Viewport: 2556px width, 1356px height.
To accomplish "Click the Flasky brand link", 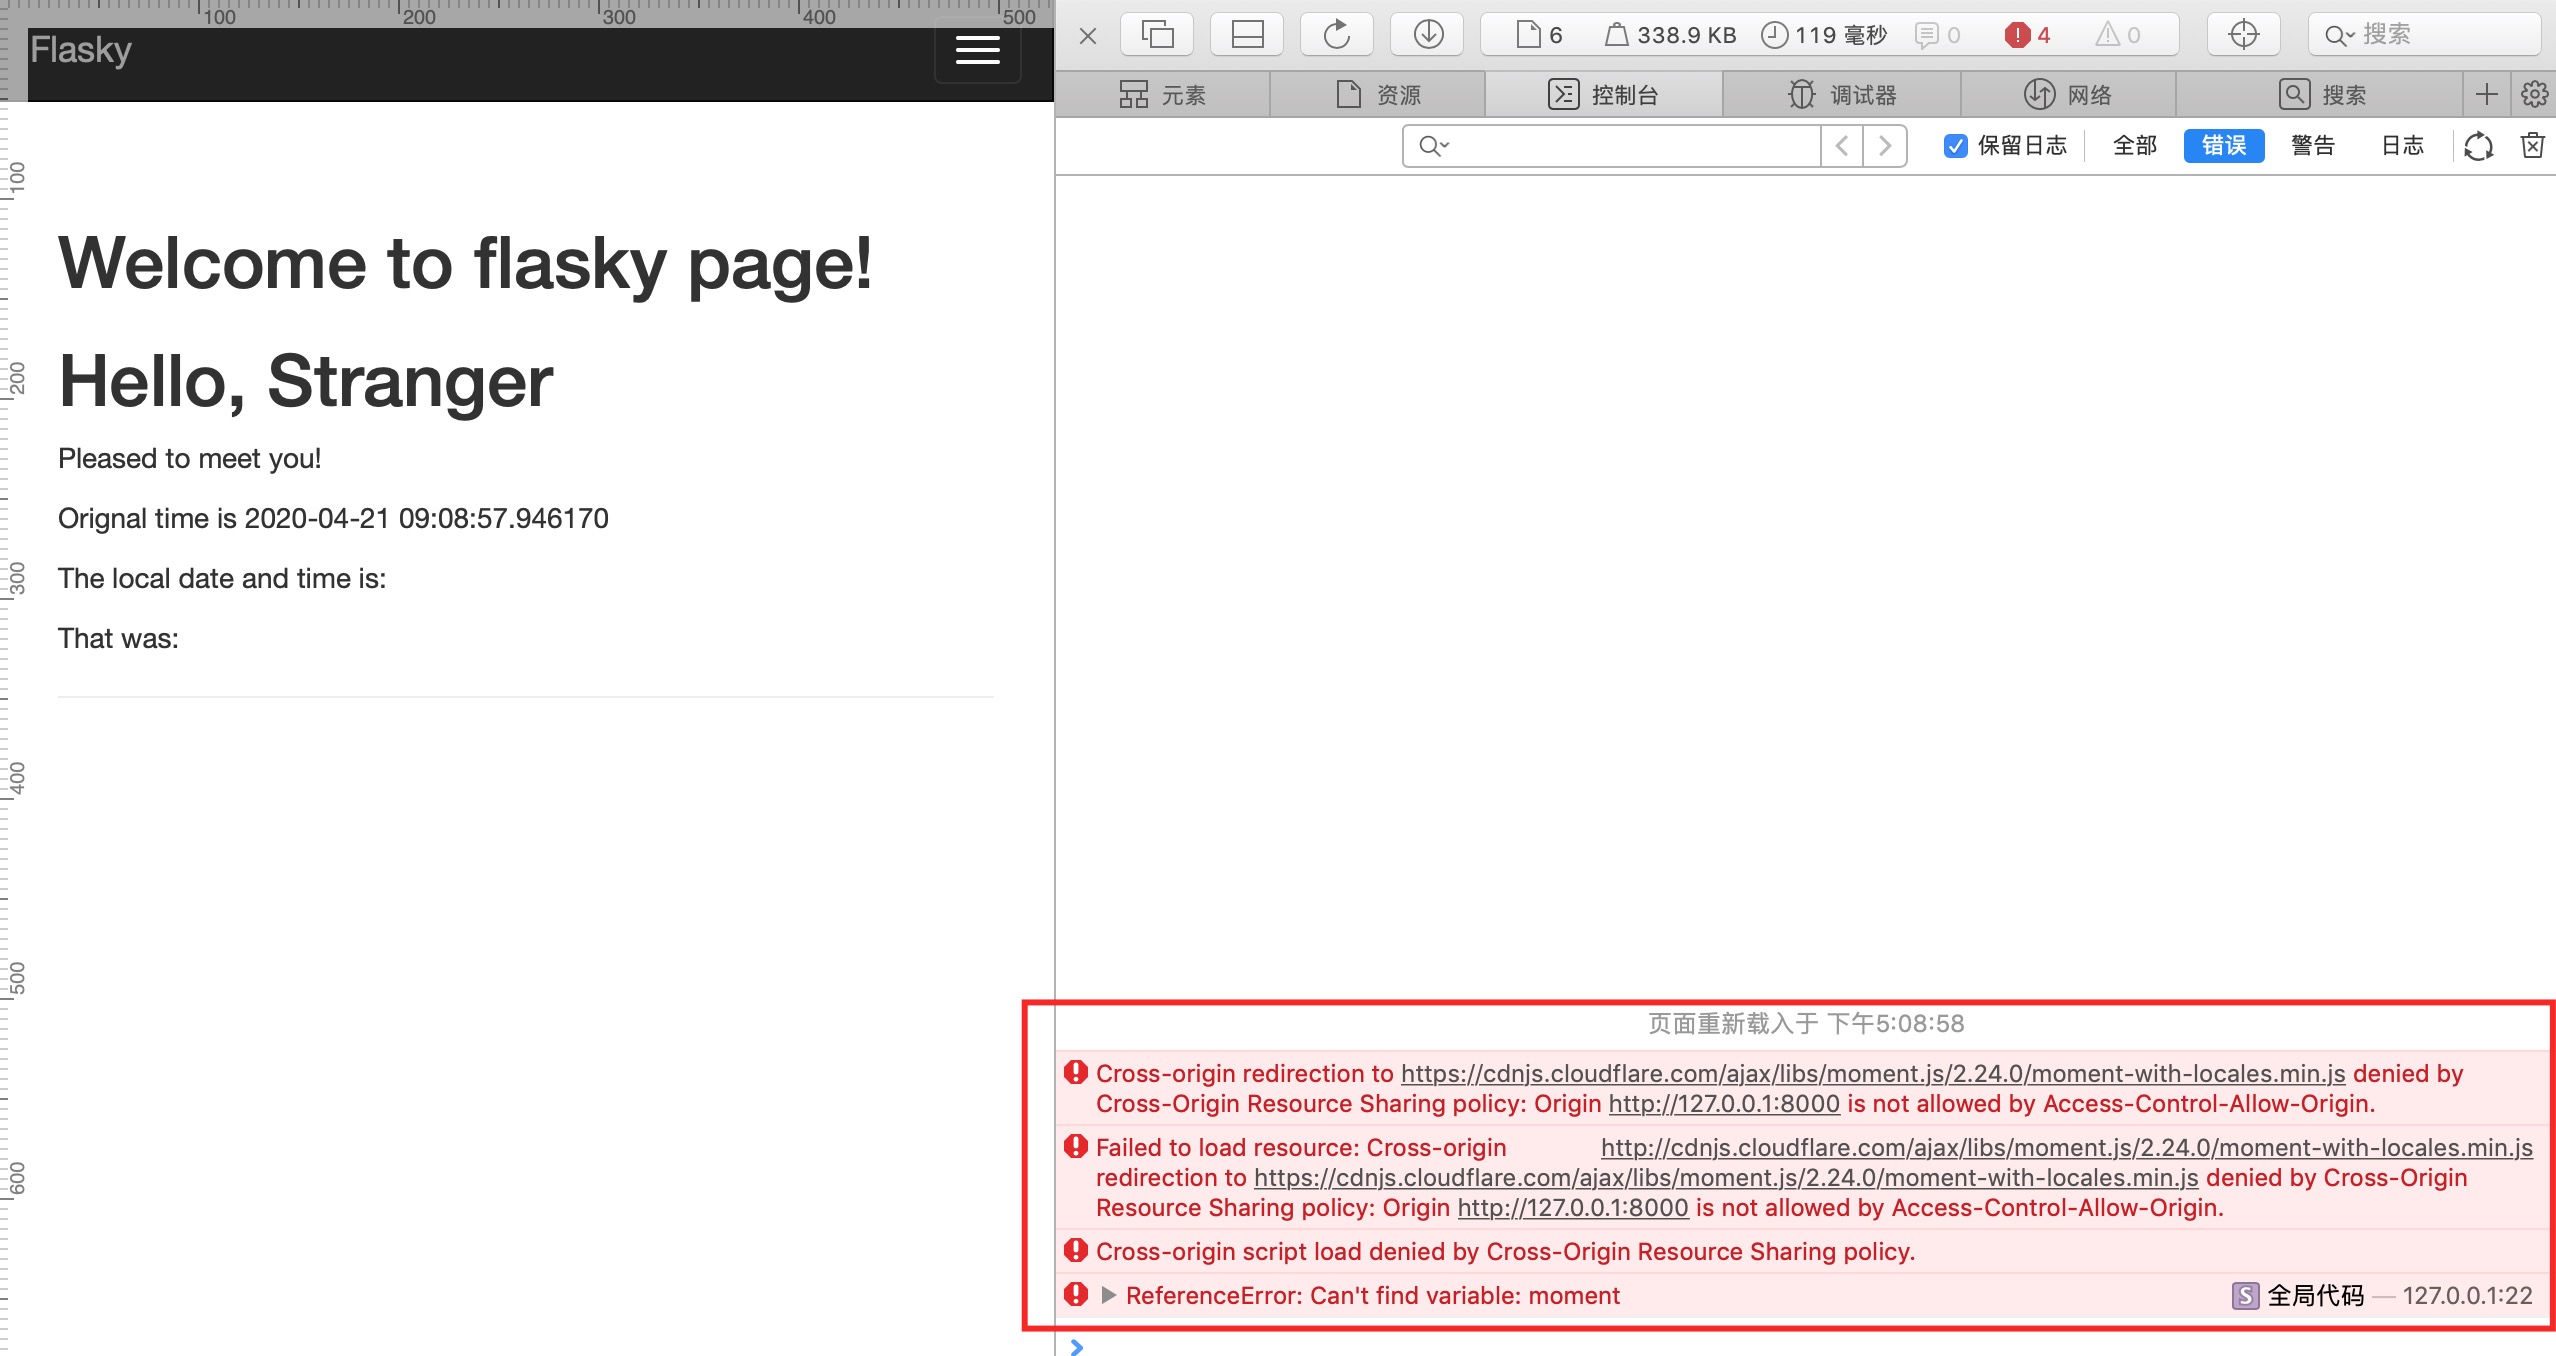I will pos(81,50).
